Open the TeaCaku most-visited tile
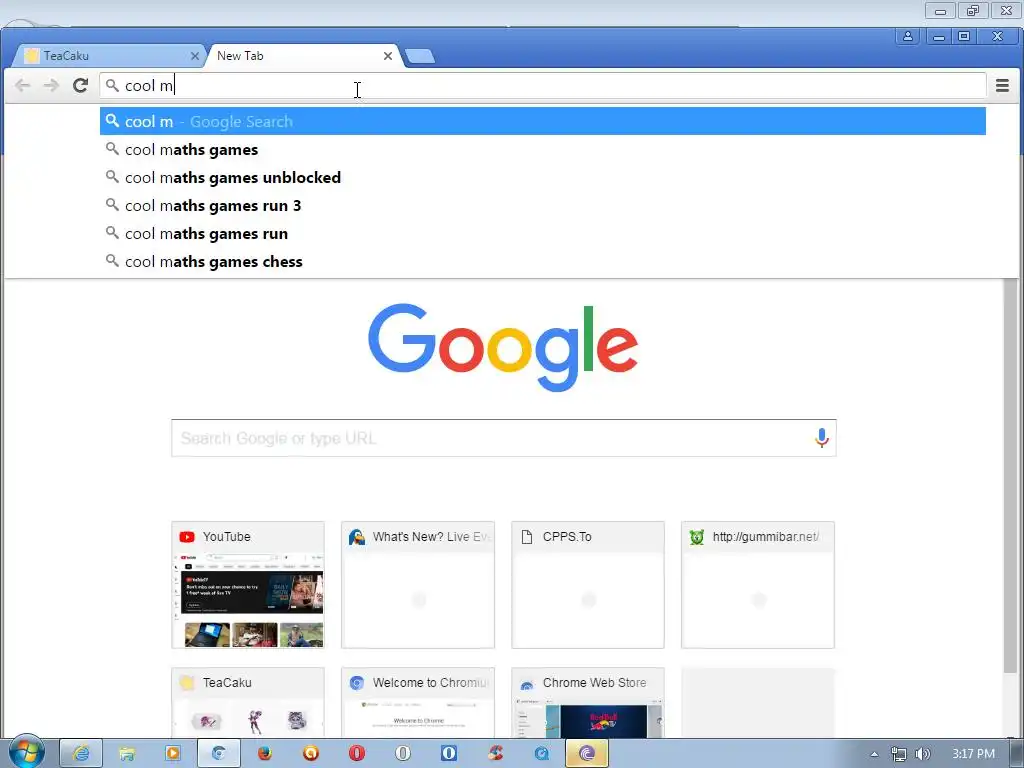Viewport: 1024px width, 768px height. (248, 703)
